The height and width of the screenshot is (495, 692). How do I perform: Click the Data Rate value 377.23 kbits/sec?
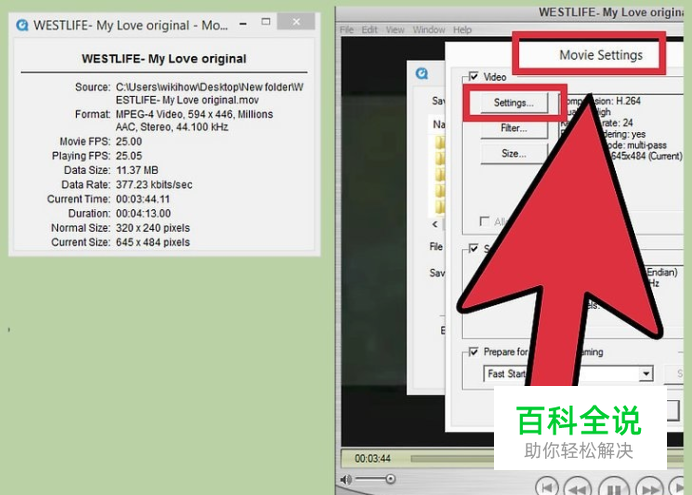(x=154, y=184)
